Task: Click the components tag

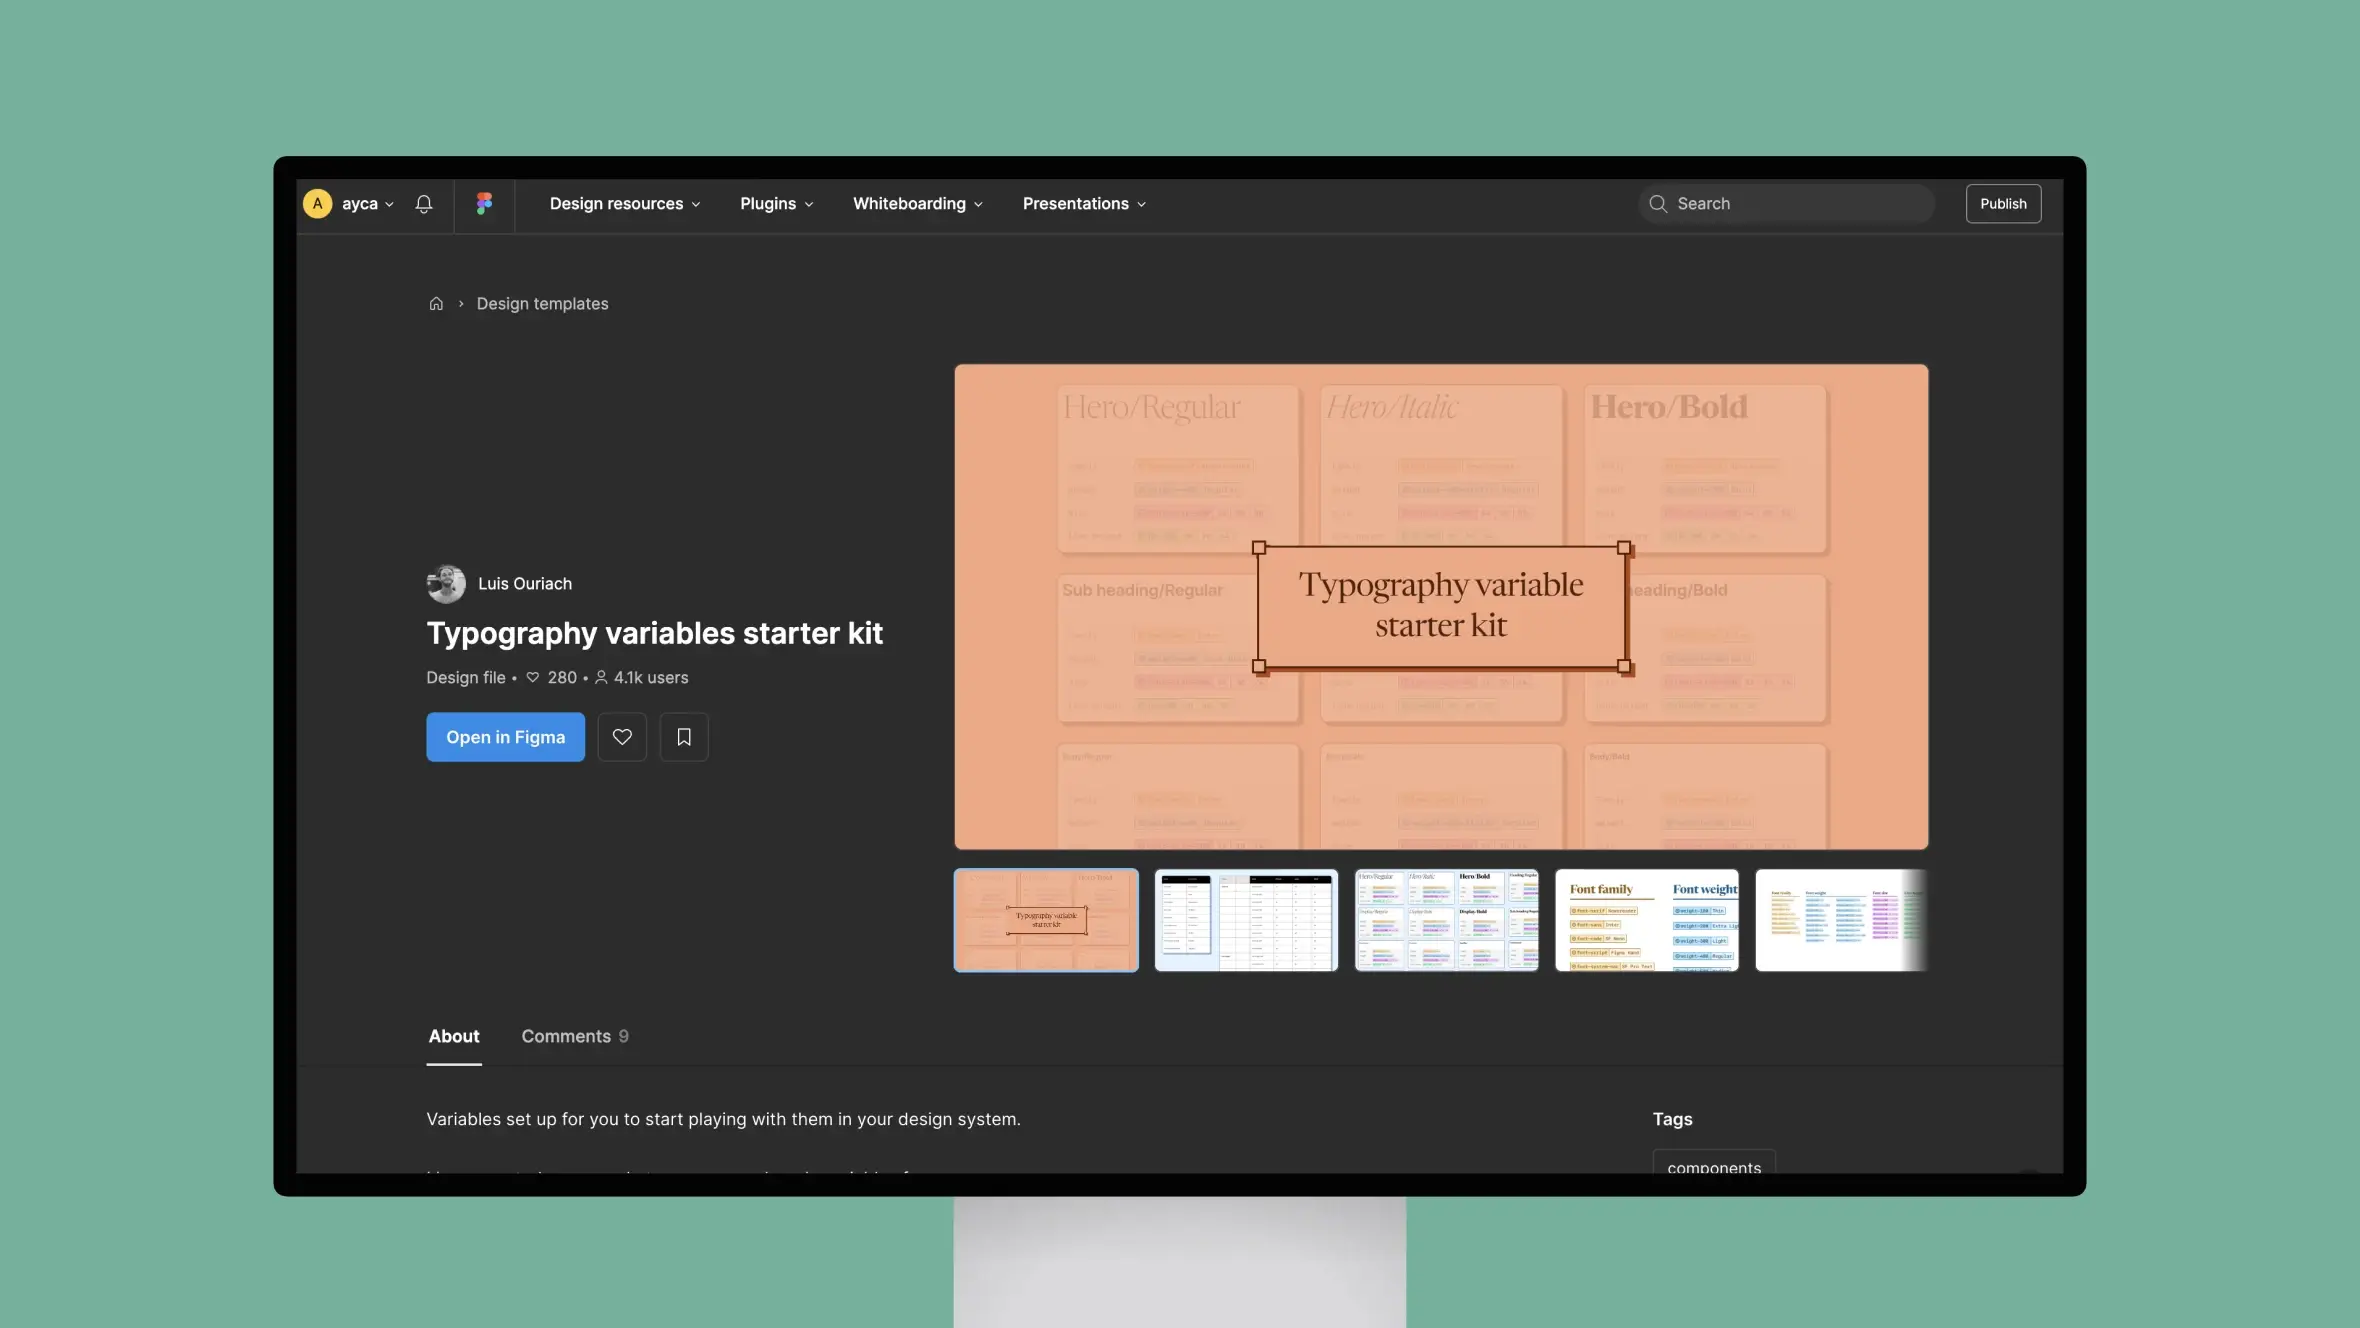Action: [x=1713, y=1167]
